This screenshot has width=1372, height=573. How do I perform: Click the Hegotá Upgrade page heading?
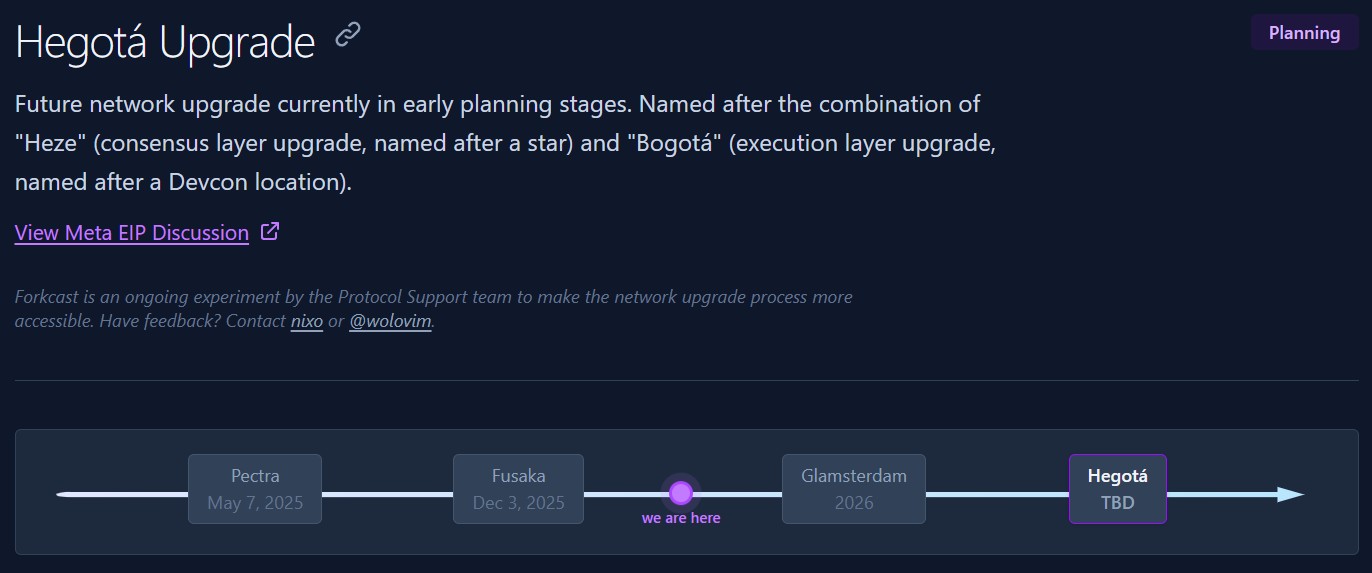[x=165, y=43]
